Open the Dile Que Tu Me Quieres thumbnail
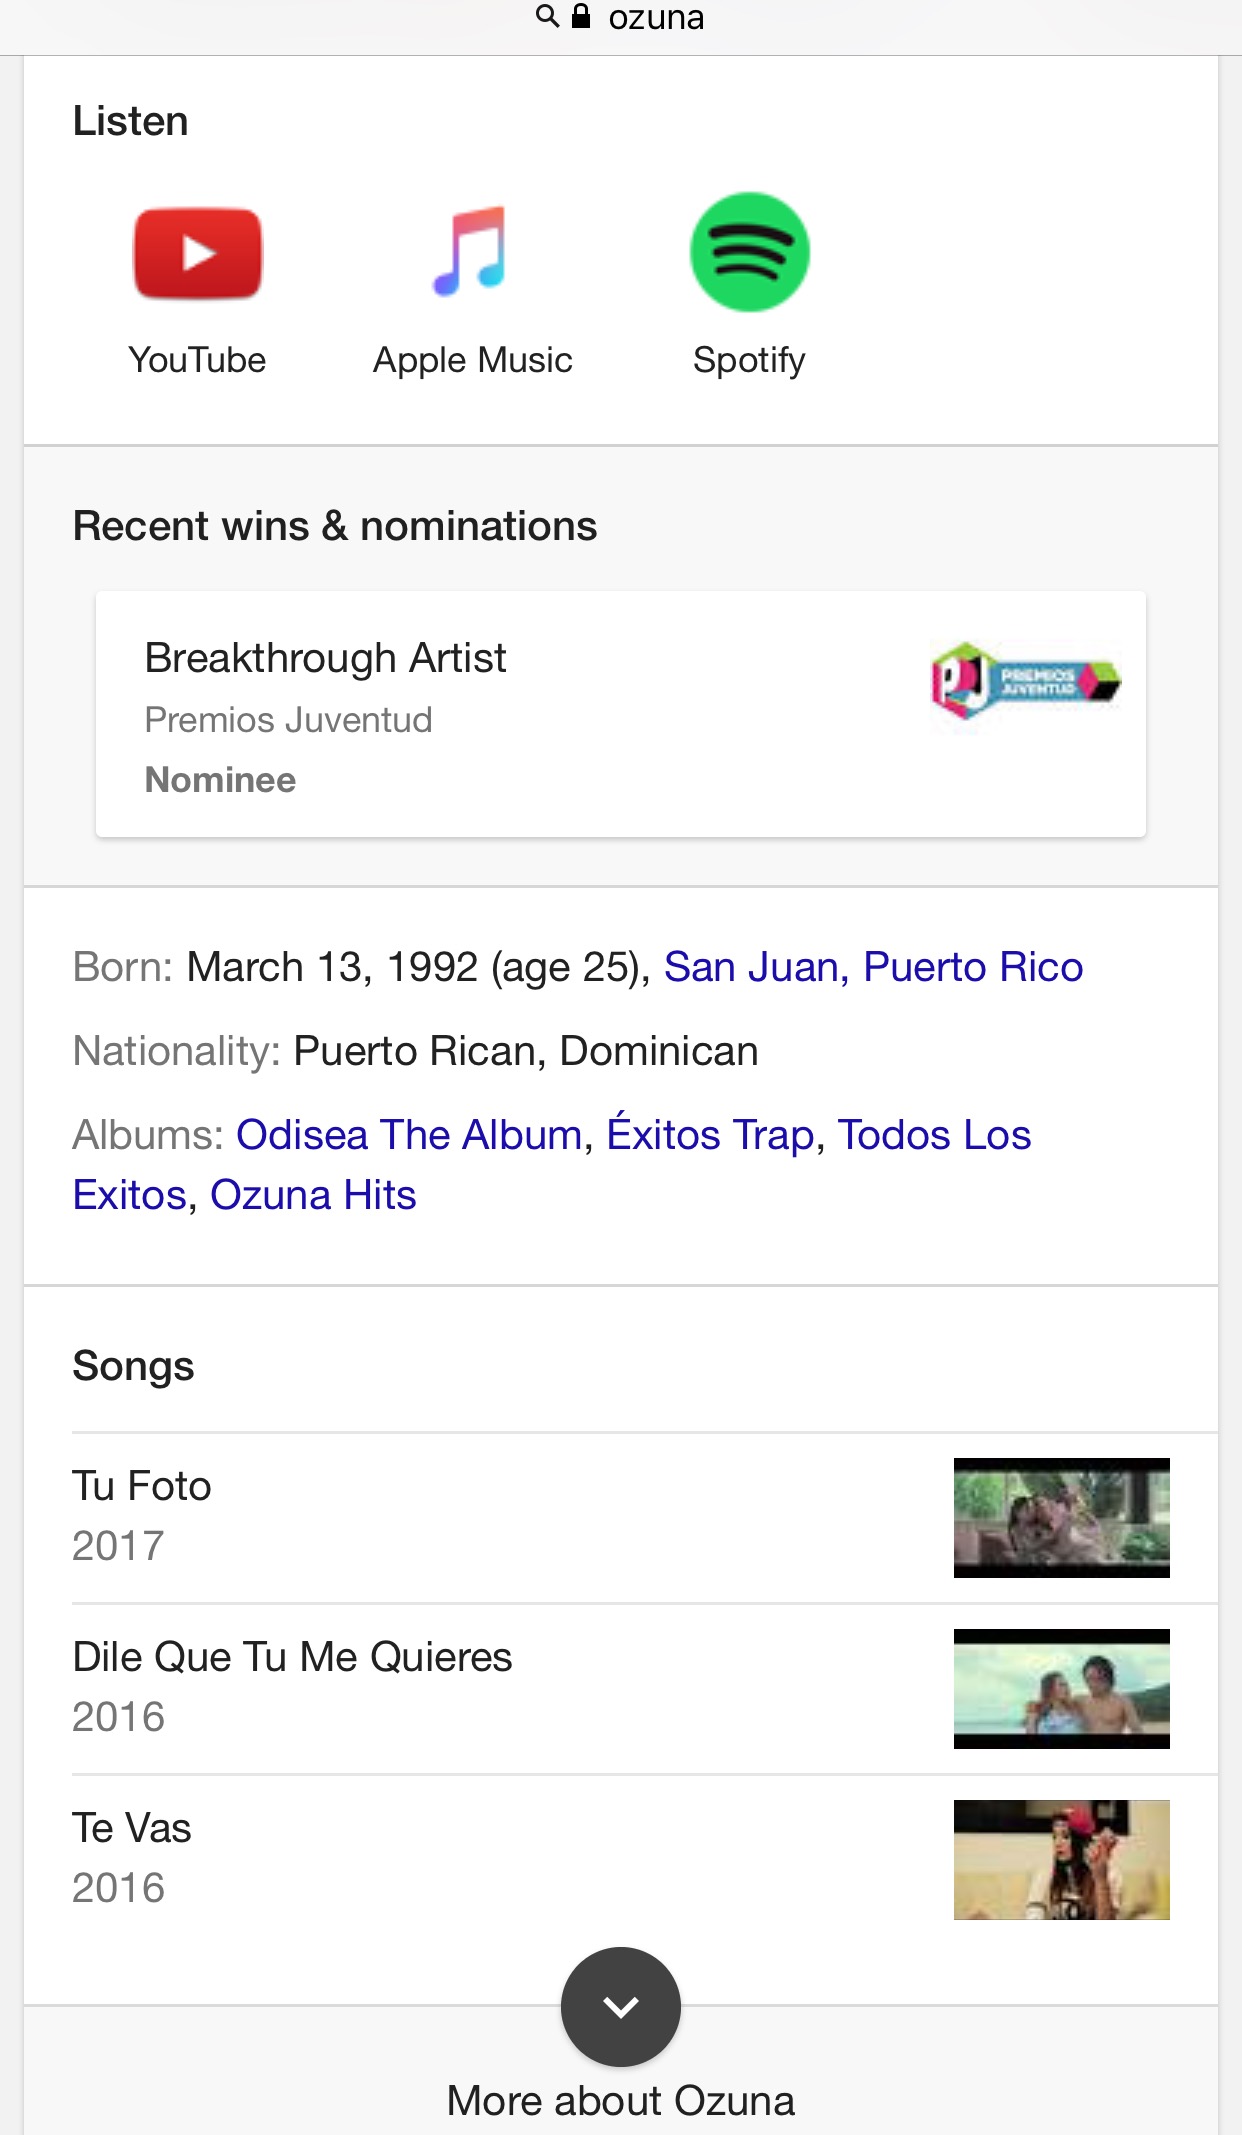Image resolution: width=1242 pixels, height=2135 pixels. [x=1061, y=1688]
